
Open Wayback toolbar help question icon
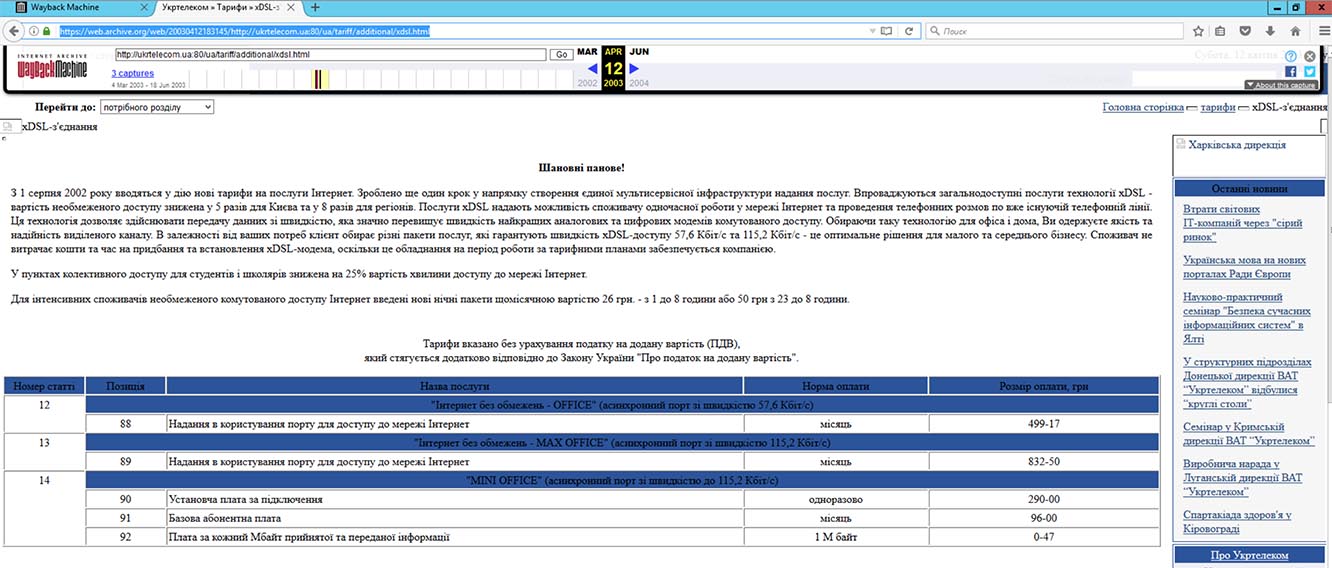(1291, 57)
